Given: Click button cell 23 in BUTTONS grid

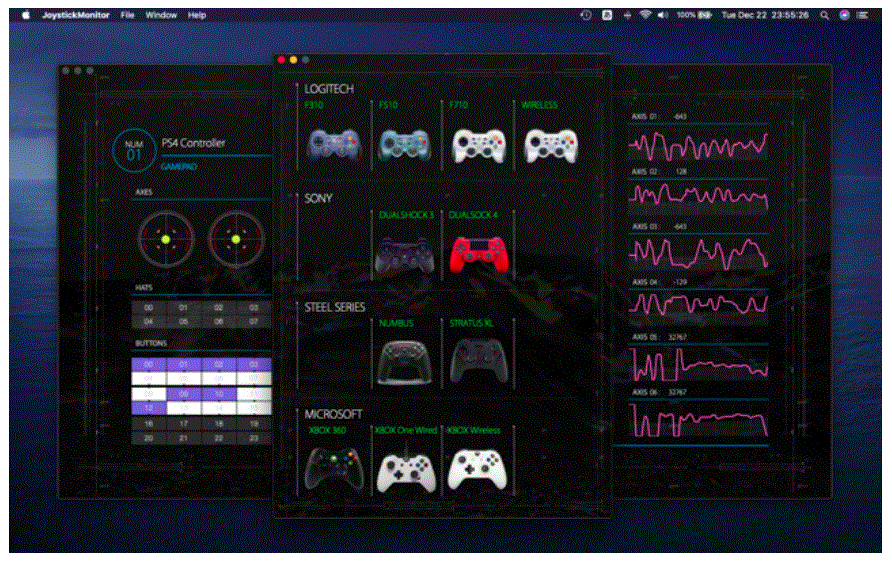Looking at the screenshot, I should [x=254, y=438].
